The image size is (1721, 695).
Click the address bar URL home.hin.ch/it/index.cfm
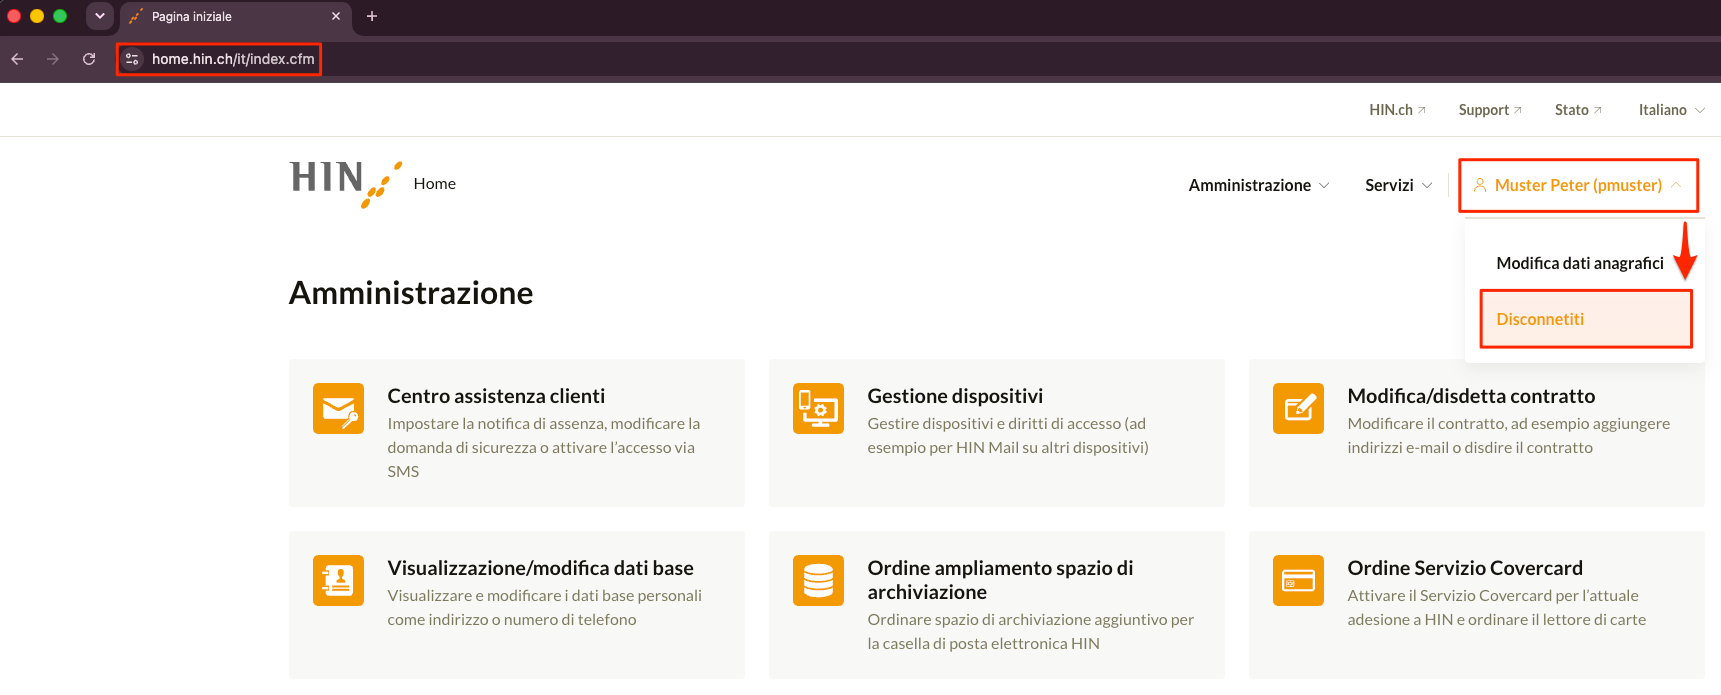[x=233, y=59]
